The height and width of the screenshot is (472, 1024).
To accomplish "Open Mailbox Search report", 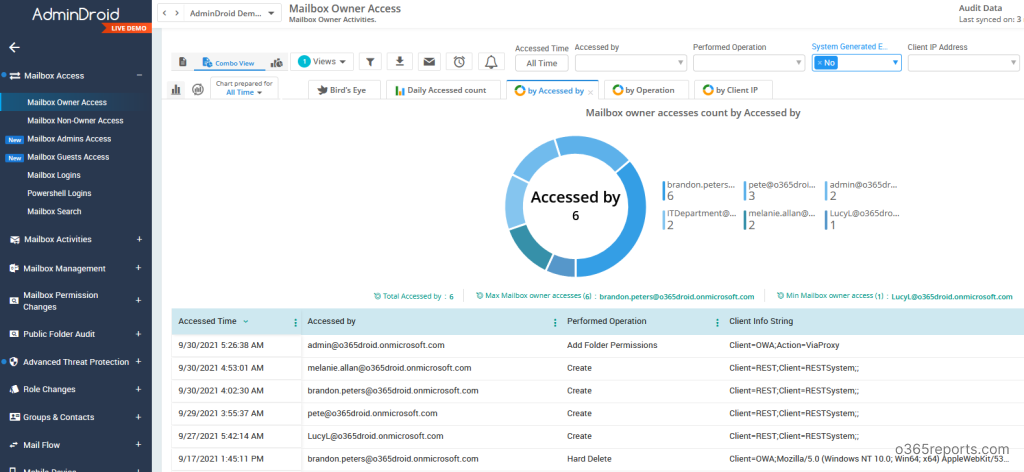I will click(54, 212).
